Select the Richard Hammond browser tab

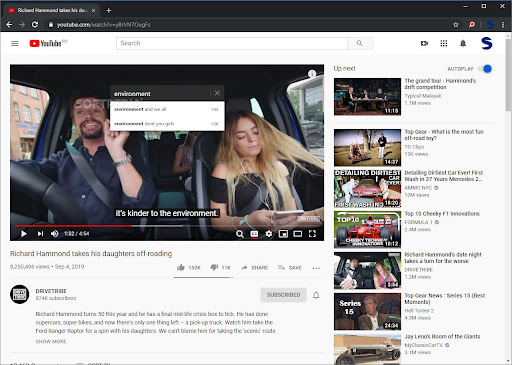[52, 10]
